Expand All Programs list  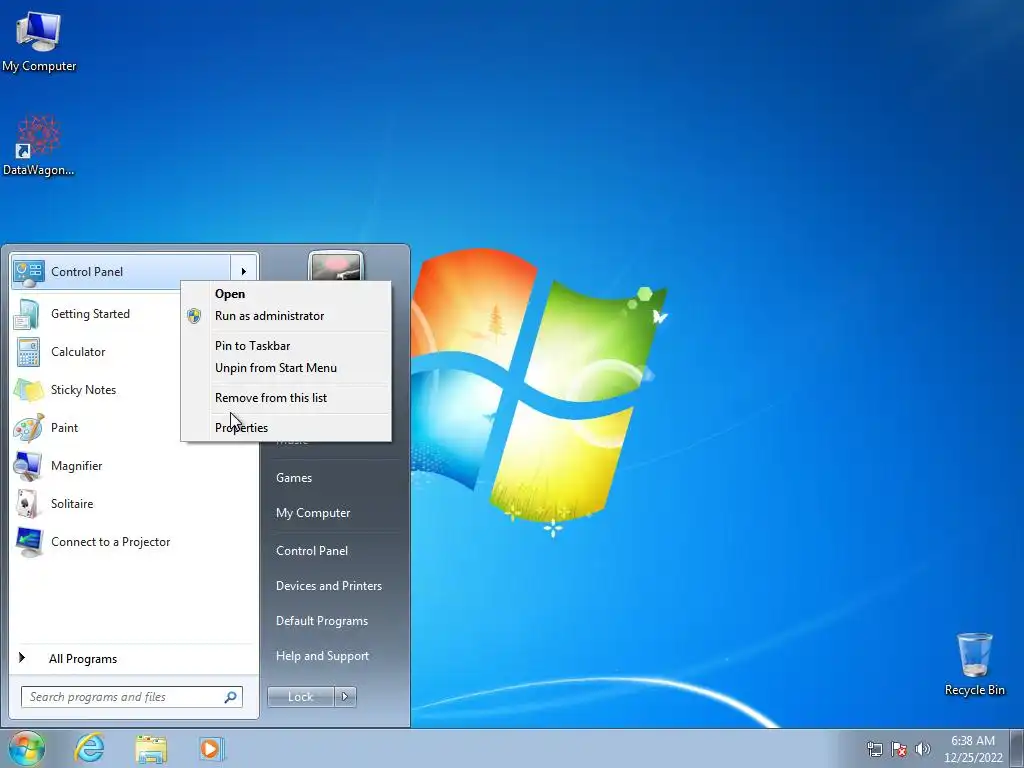[x=83, y=659]
